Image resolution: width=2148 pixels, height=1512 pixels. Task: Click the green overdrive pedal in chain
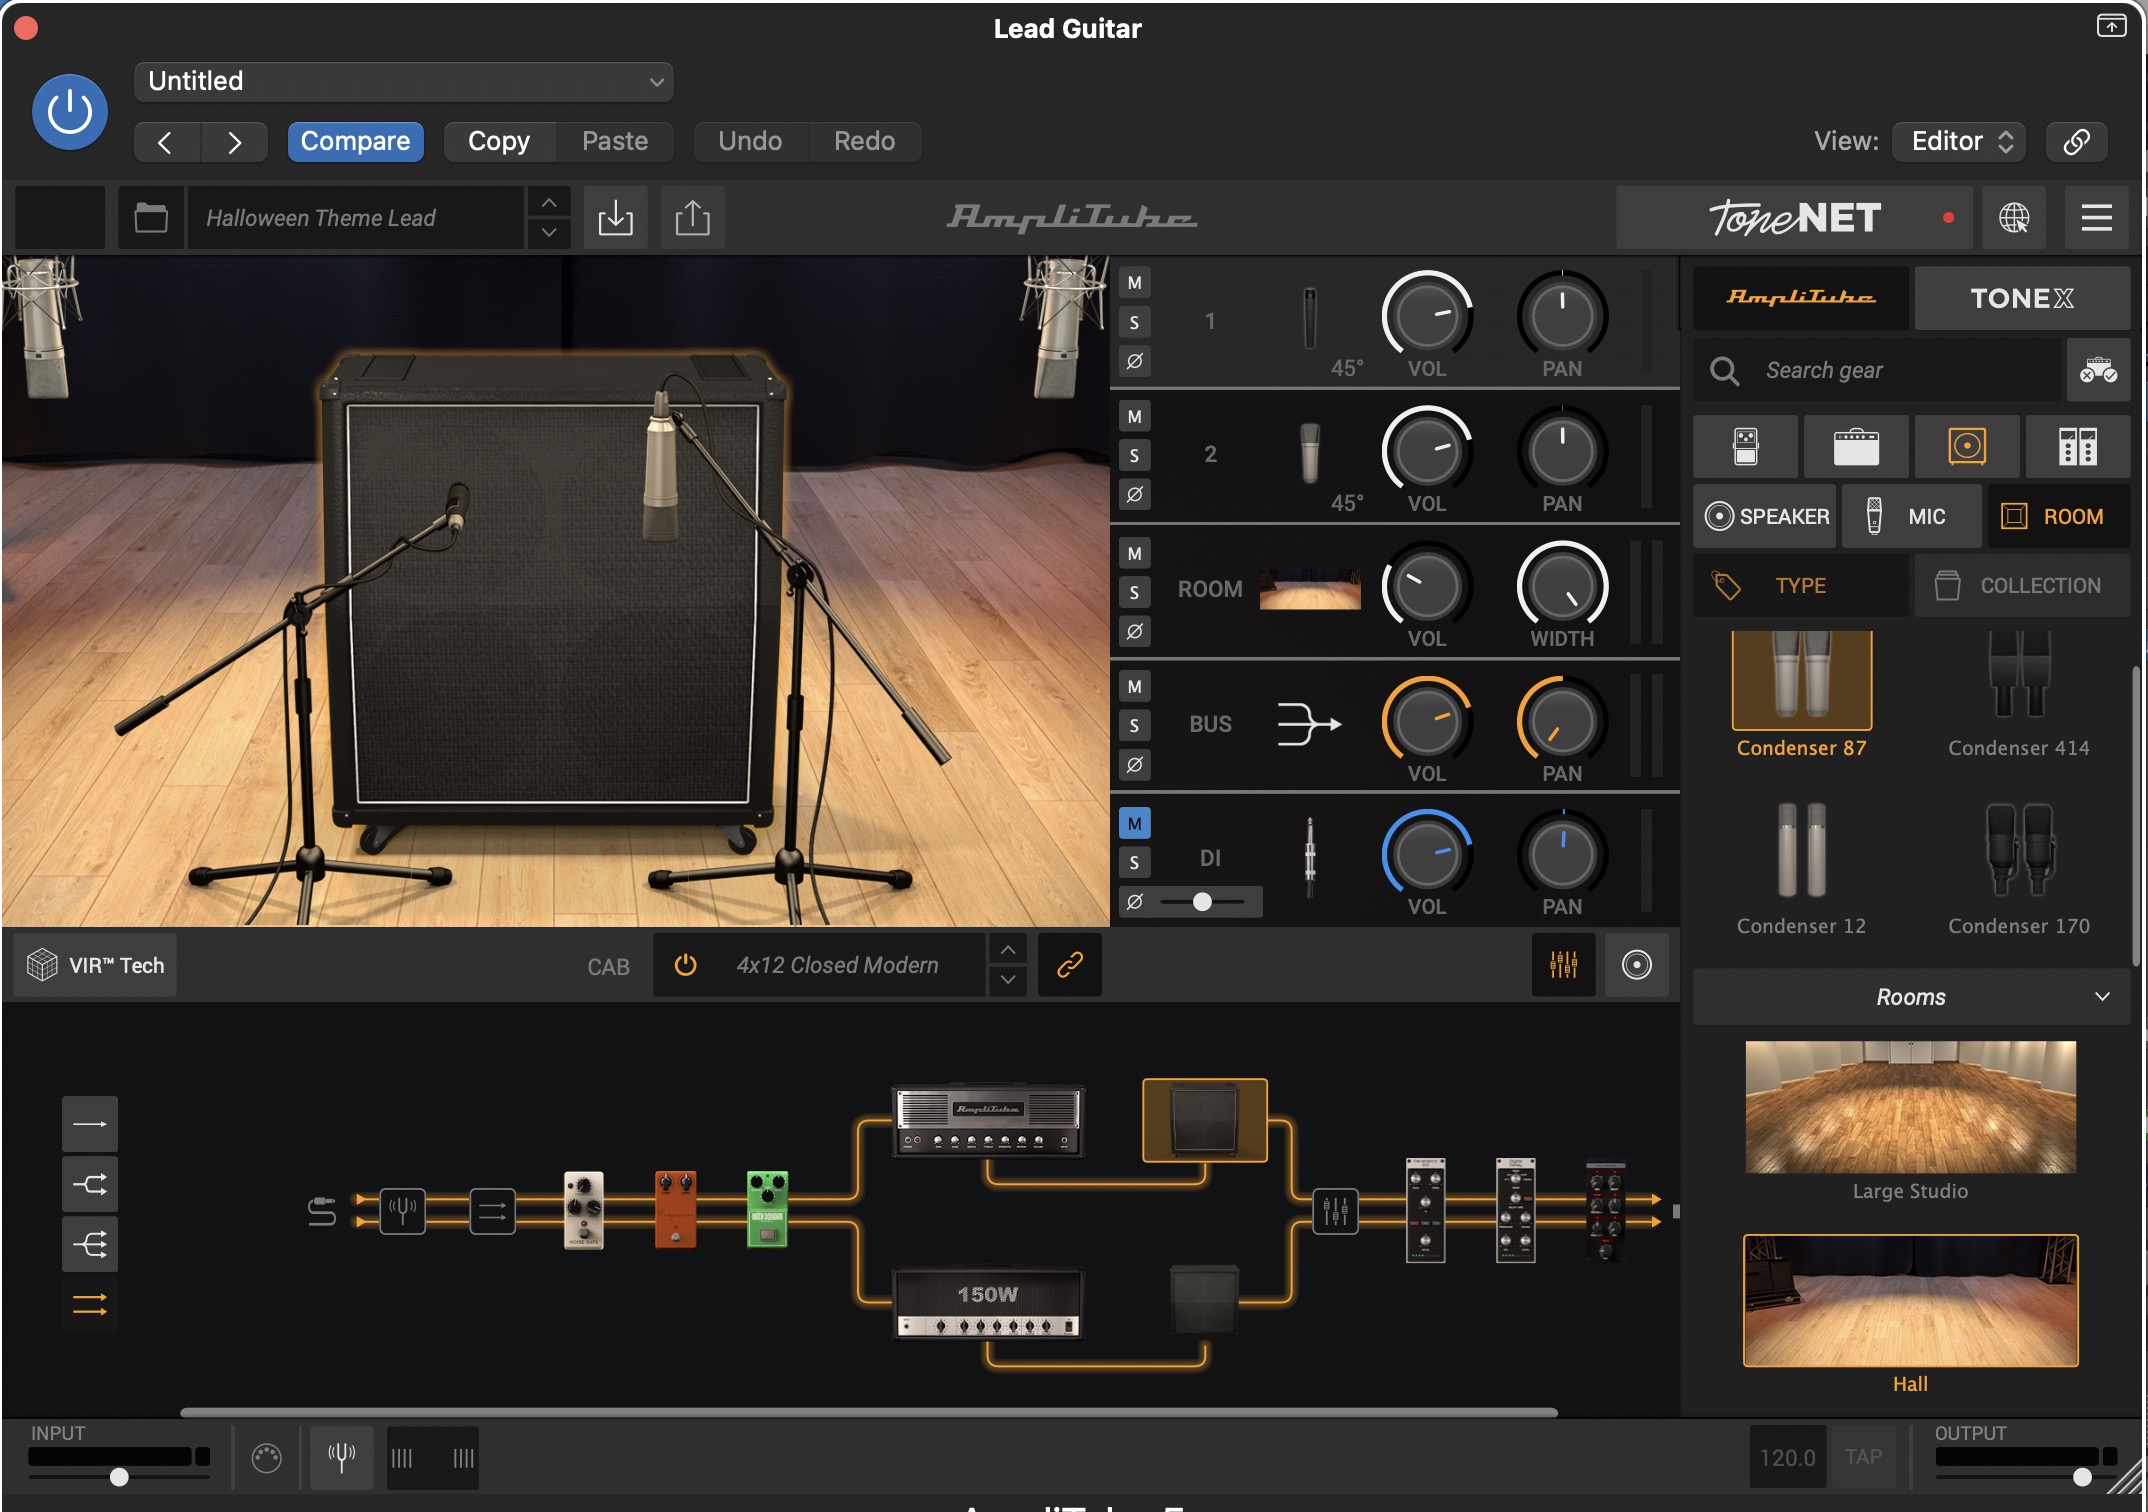[767, 1209]
